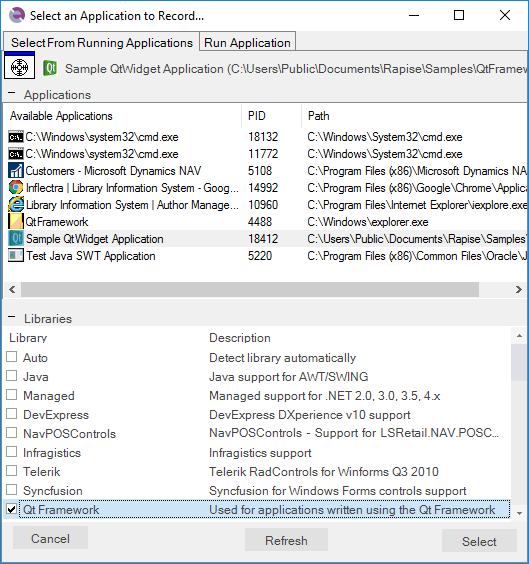529x564 pixels.
Task: Click the cmd.exe icon for PID 11772
Action: 16,154
